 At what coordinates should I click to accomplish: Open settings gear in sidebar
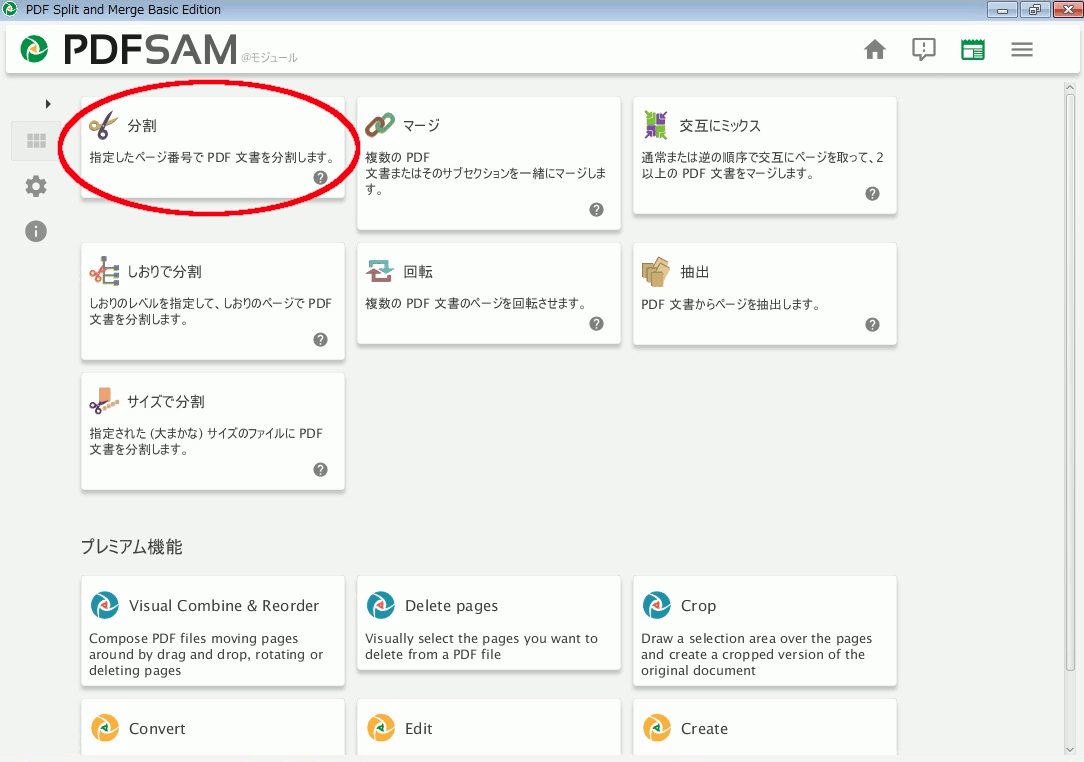tap(36, 186)
